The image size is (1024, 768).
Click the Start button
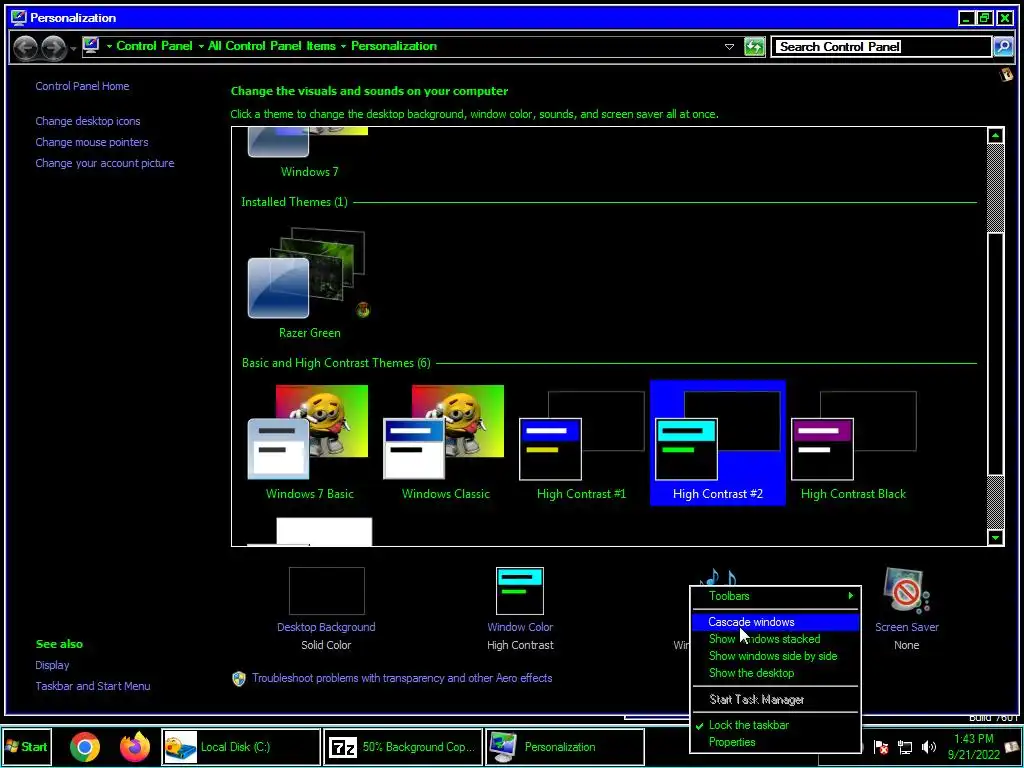click(27, 746)
